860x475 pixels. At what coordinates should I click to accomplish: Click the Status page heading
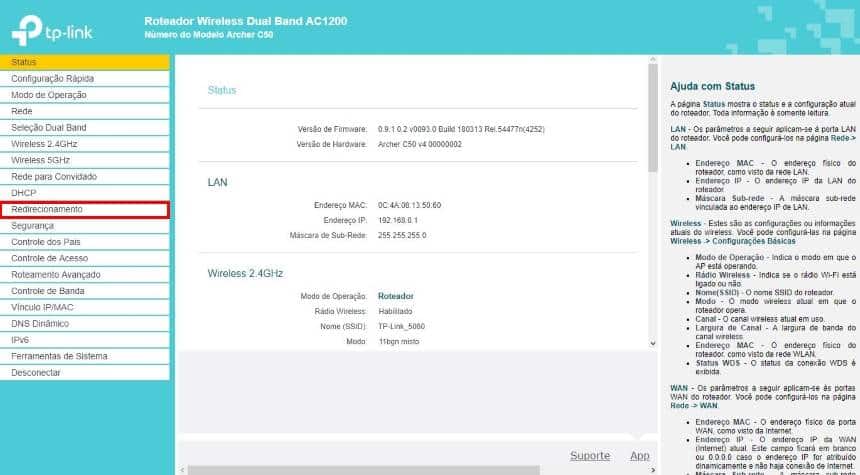[x=222, y=91]
